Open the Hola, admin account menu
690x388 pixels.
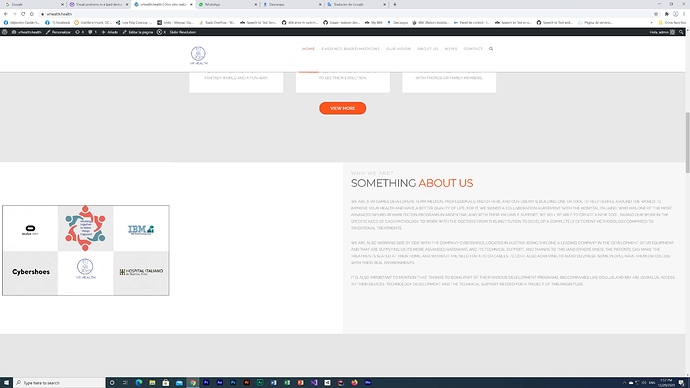point(662,32)
